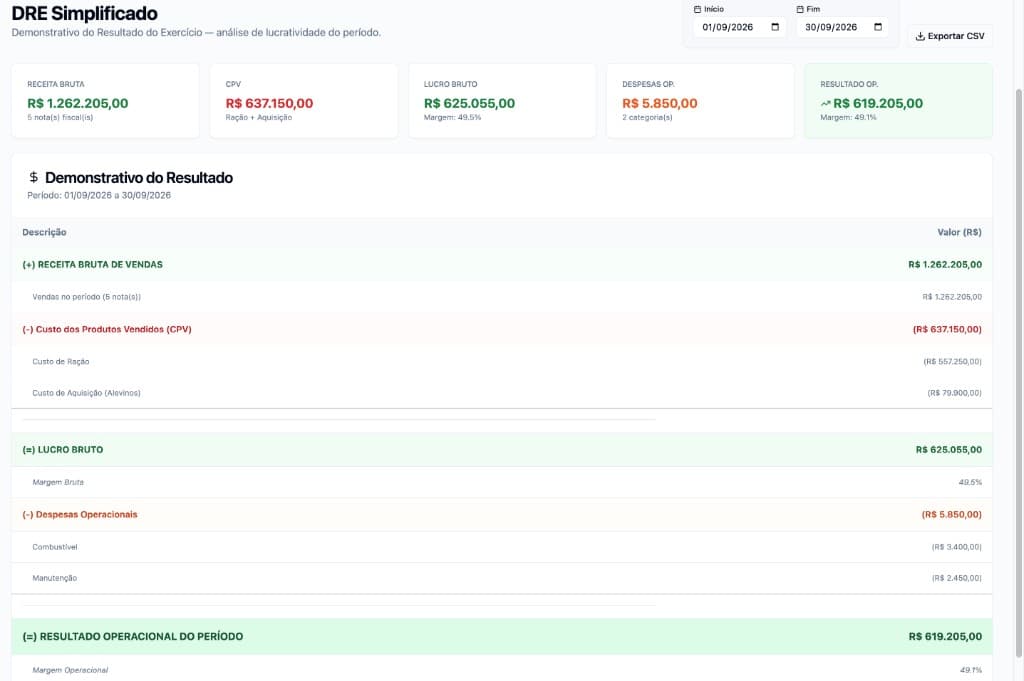Select the Manutenção row label
This screenshot has width=1024, height=681.
(x=55, y=578)
